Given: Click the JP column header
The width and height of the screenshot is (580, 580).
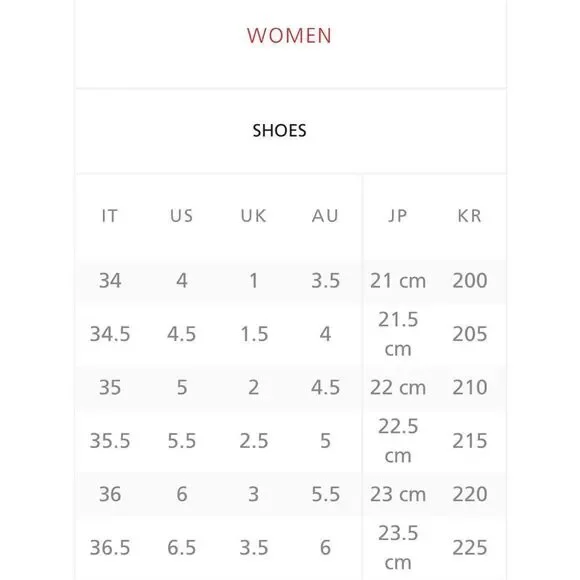Looking at the screenshot, I should point(398,216).
